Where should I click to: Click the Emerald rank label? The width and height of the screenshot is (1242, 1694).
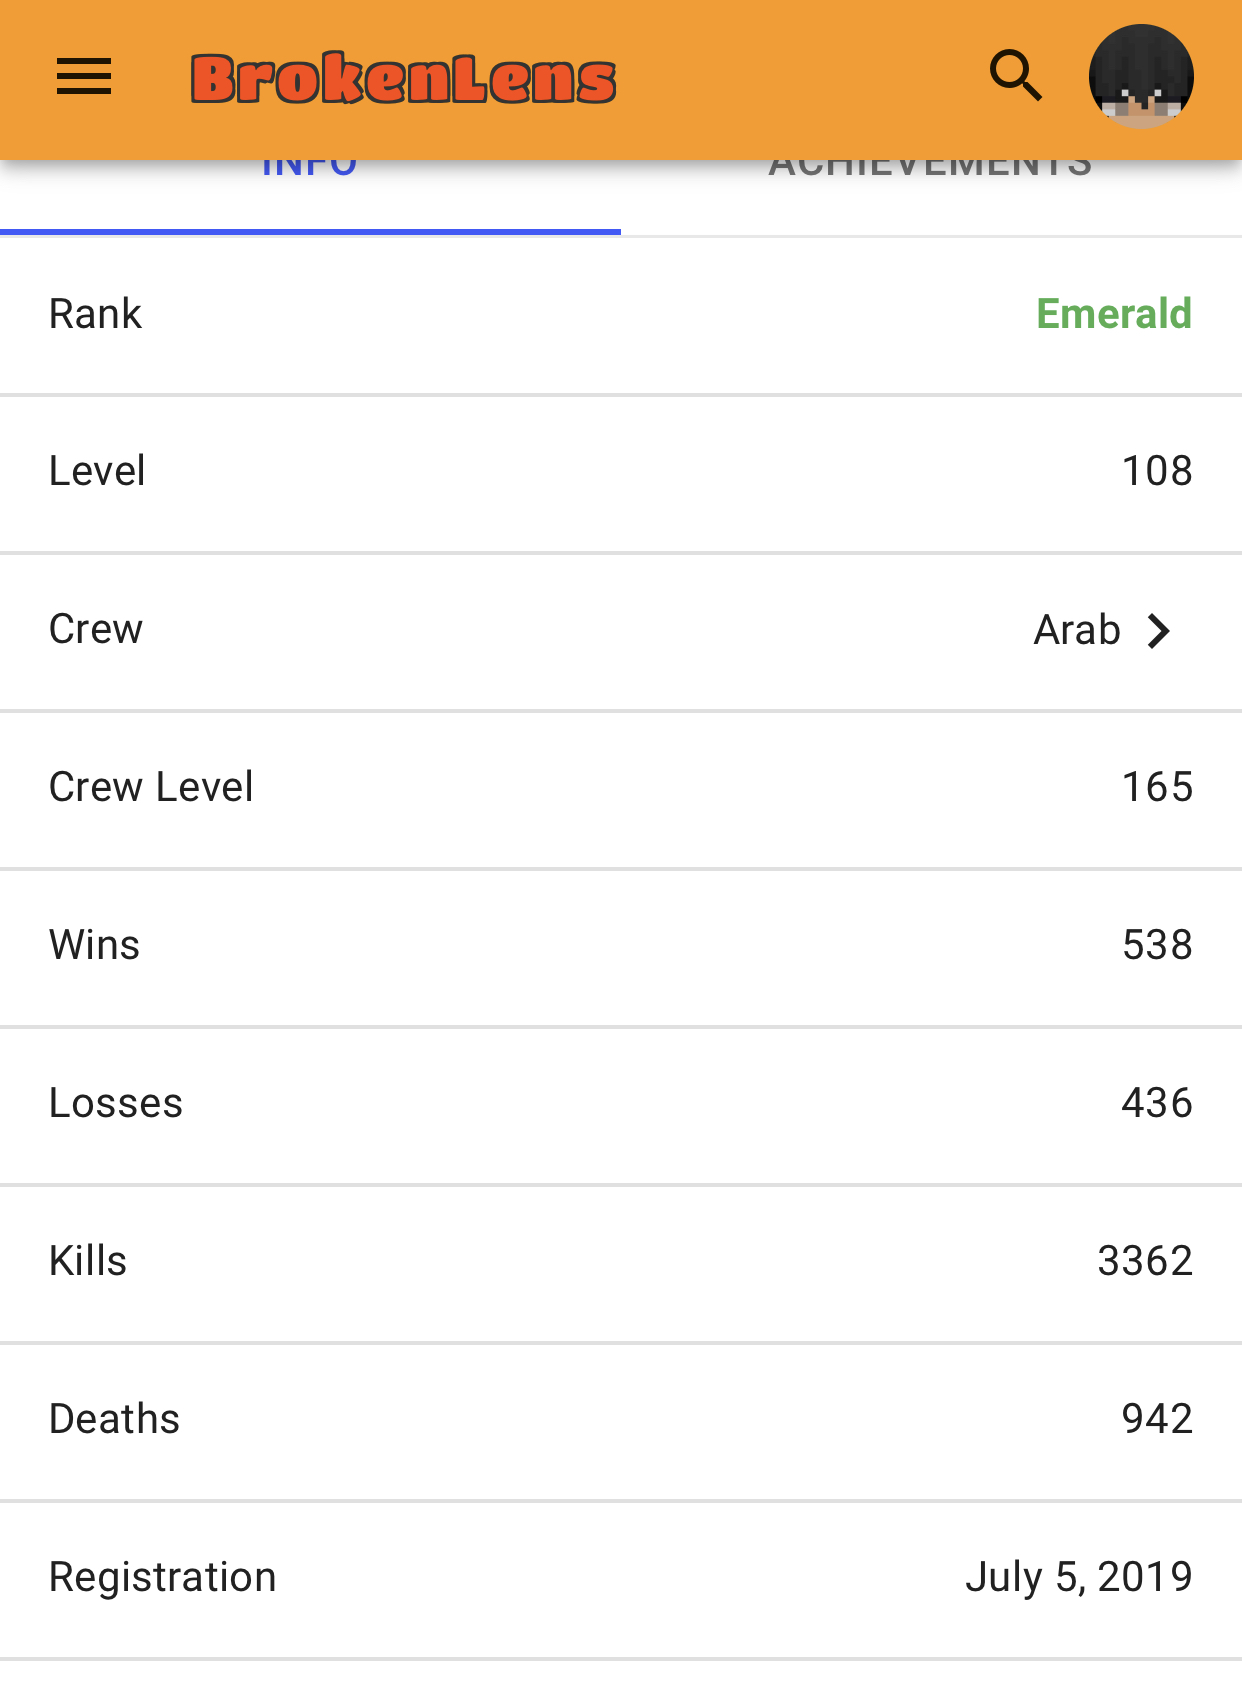[x=1114, y=314]
